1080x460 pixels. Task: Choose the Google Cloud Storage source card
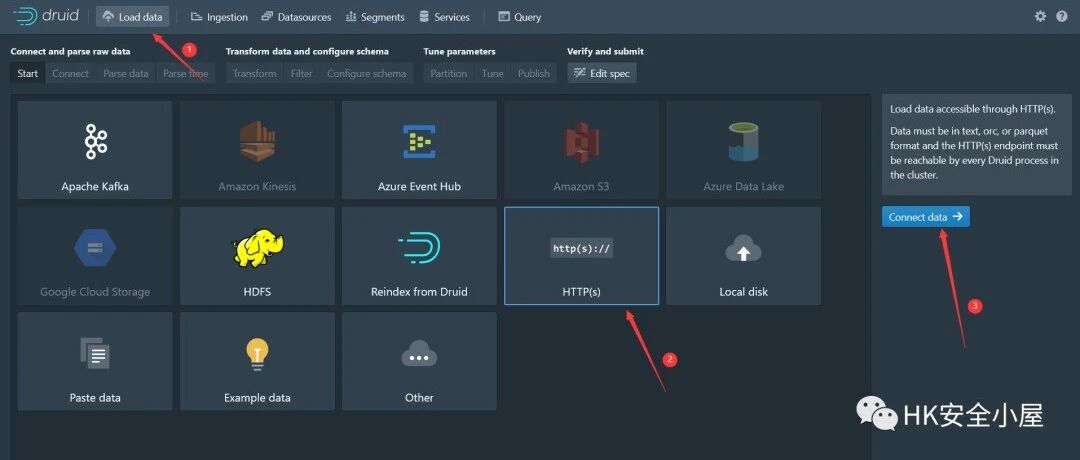tap(95, 255)
